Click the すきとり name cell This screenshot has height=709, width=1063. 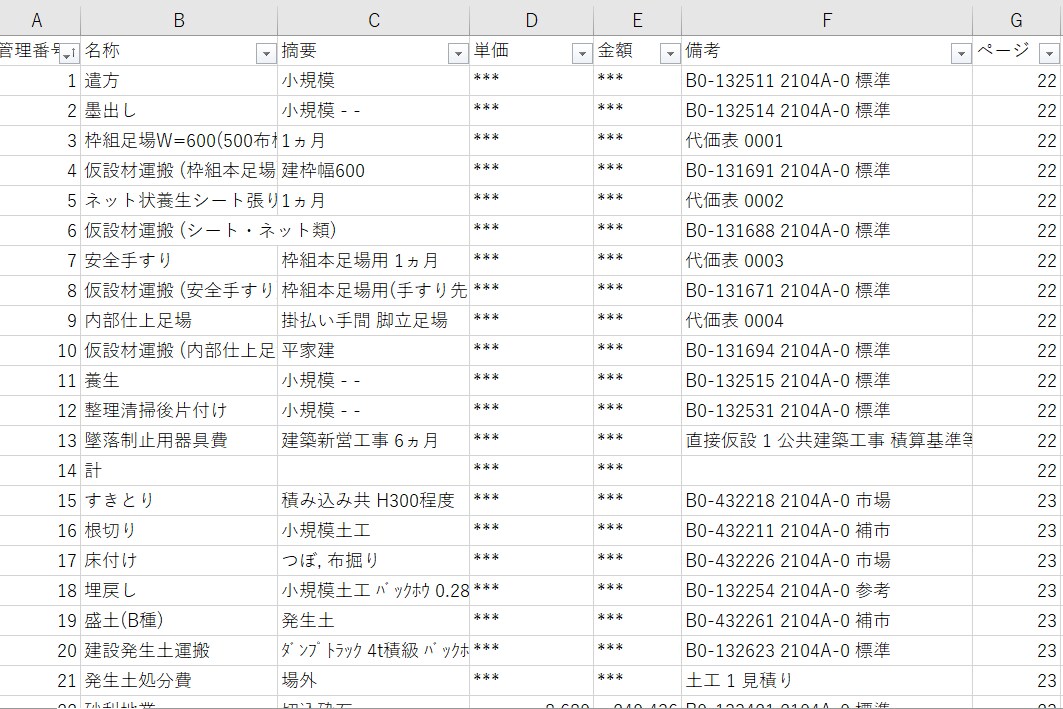click(179, 500)
